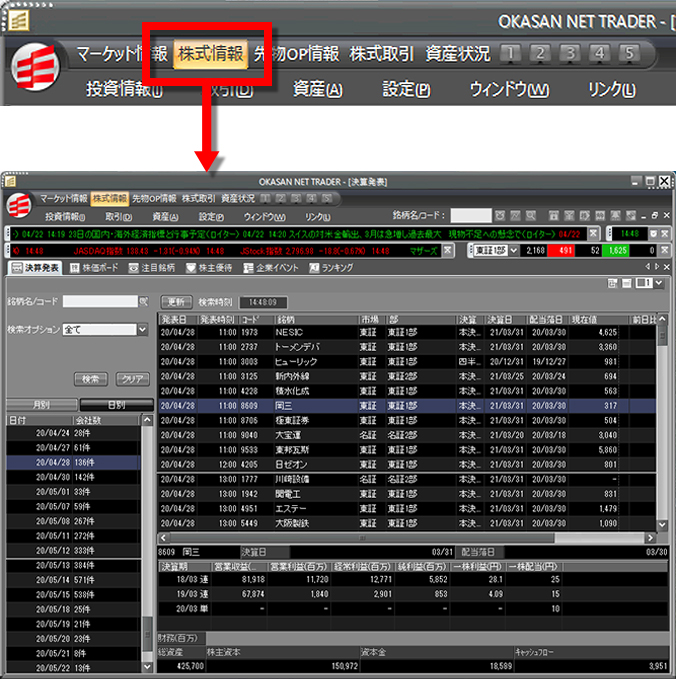Click the マーケット情報 tab in the lower window
Screen dimensions: 676x682
click(x=64, y=199)
